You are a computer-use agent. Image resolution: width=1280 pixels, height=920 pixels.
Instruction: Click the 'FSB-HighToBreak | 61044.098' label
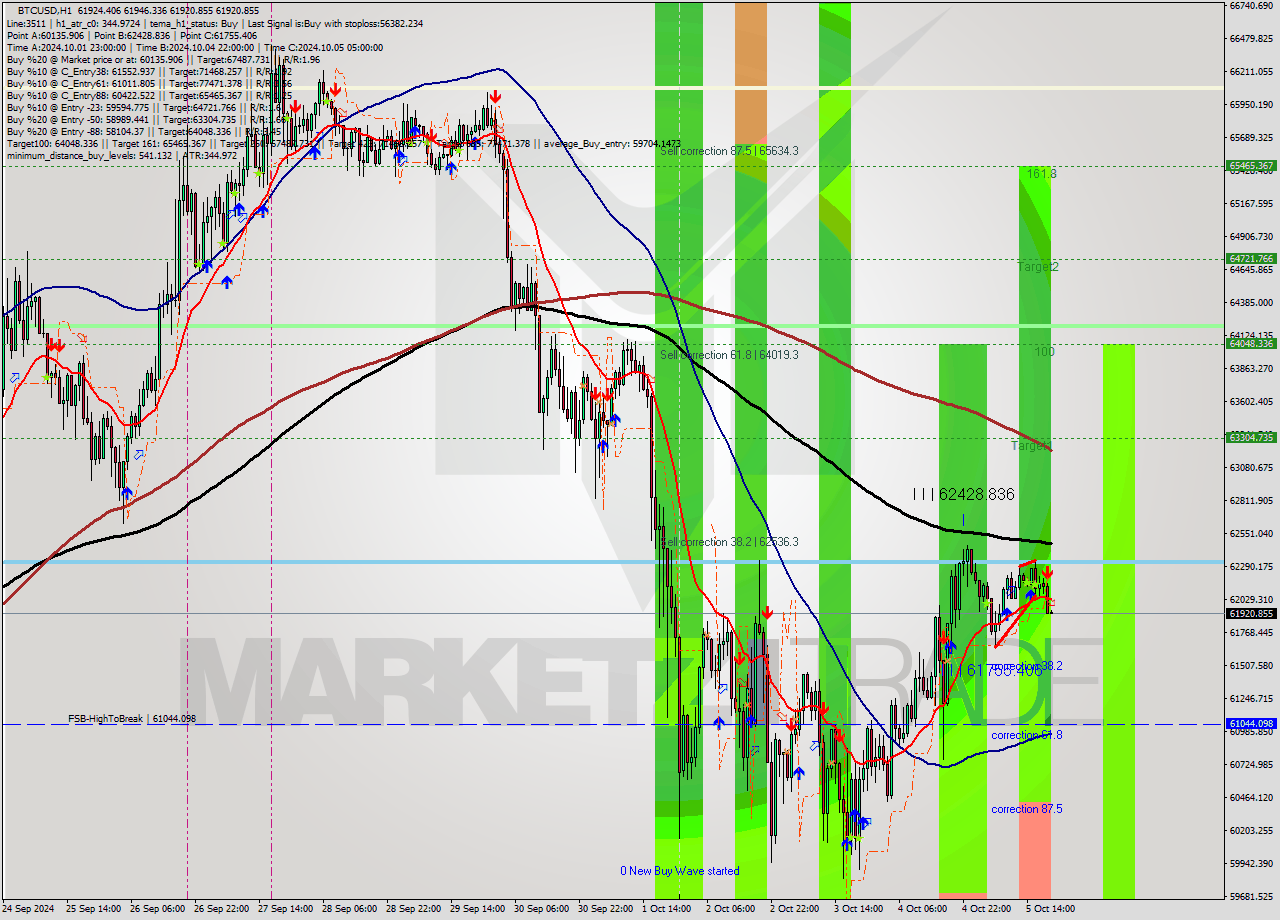[x=132, y=719]
